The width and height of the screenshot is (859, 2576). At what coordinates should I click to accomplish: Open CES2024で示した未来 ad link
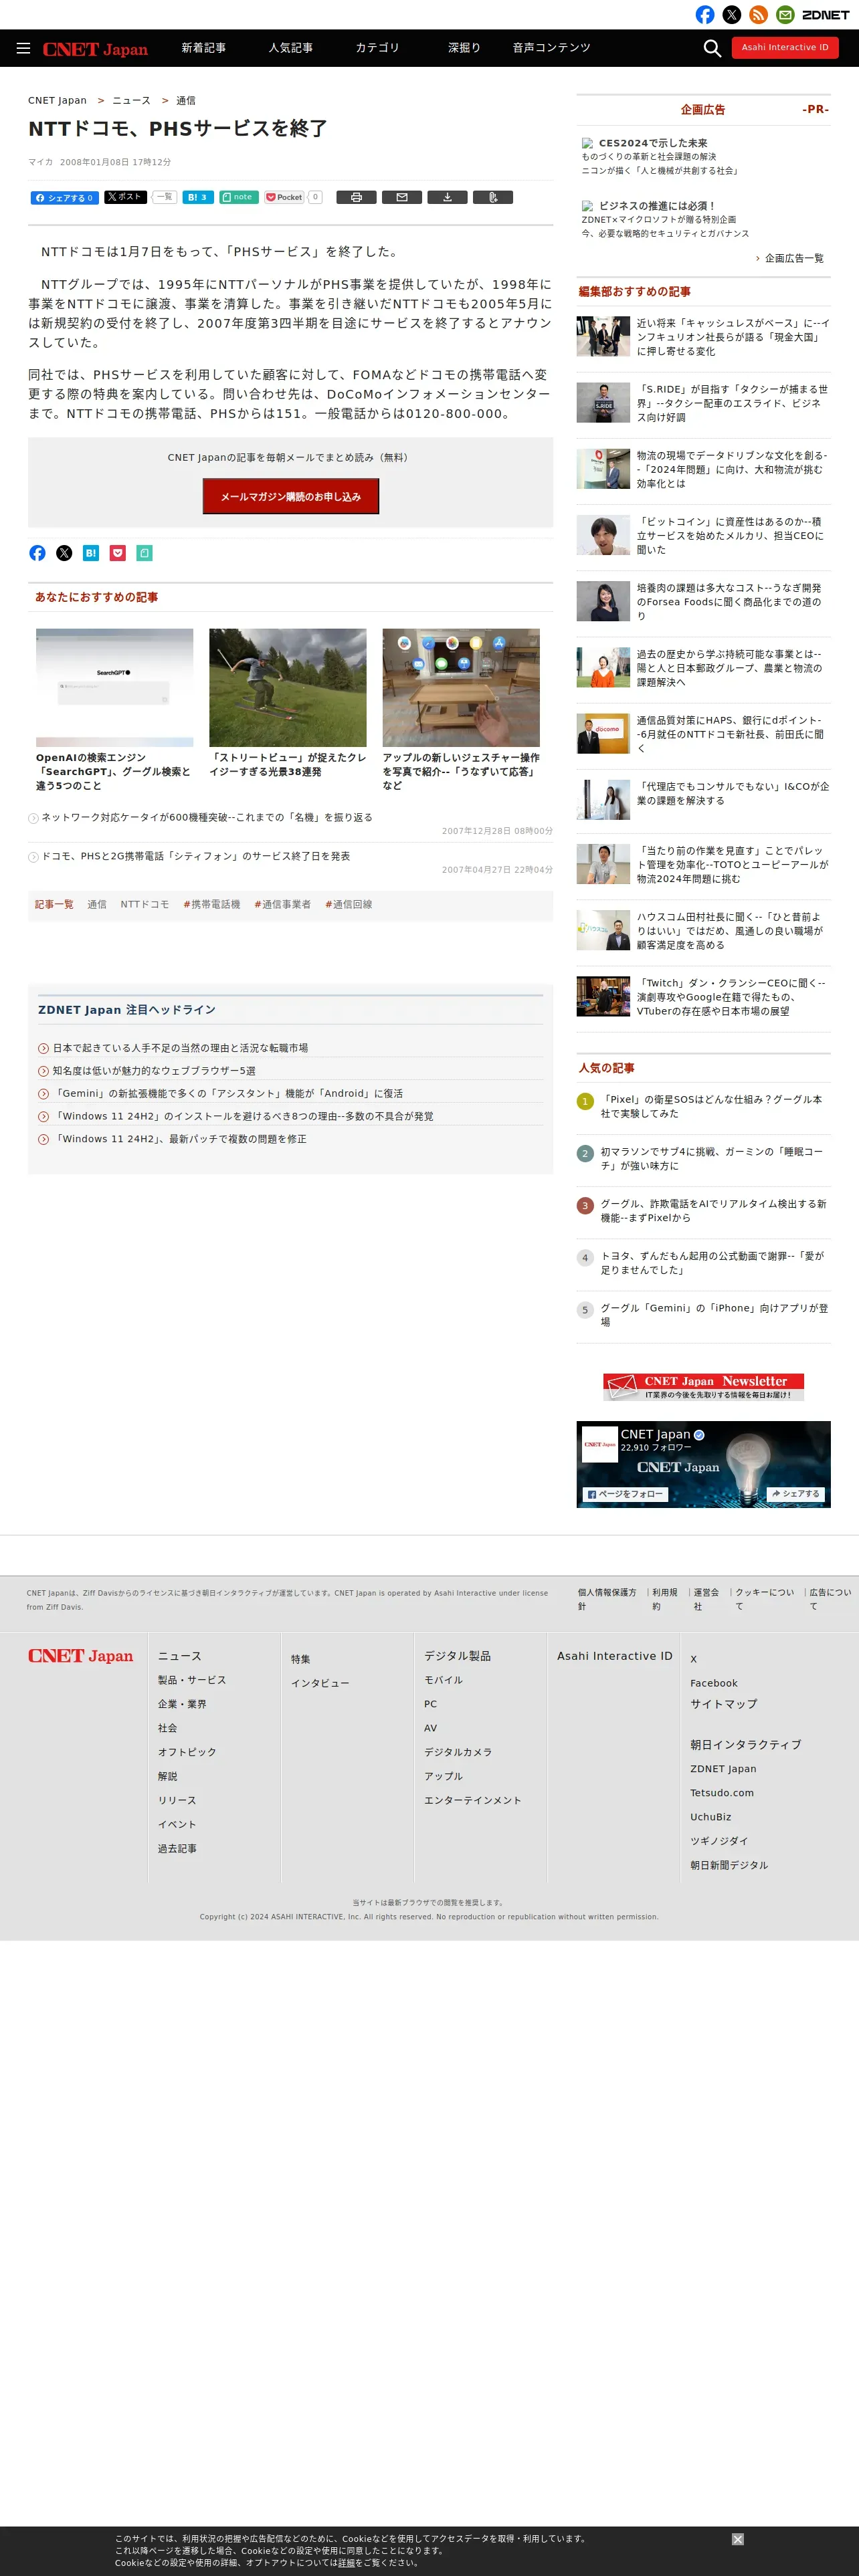pyautogui.click(x=653, y=144)
